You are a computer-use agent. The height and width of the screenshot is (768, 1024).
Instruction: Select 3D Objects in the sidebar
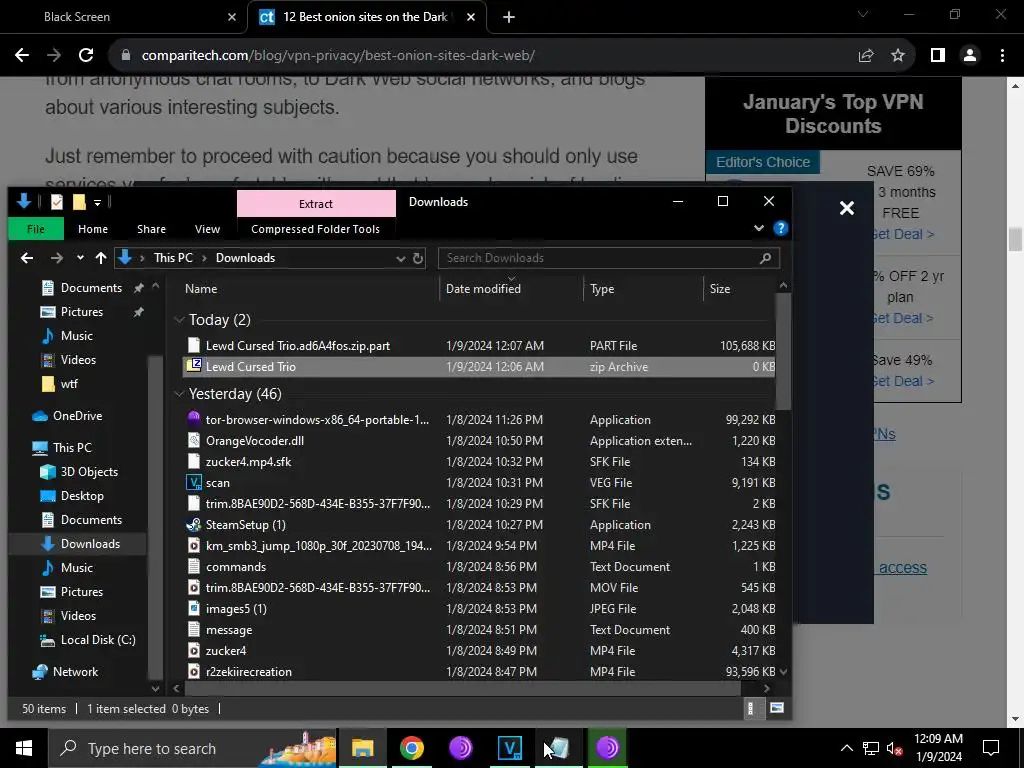coord(89,472)
